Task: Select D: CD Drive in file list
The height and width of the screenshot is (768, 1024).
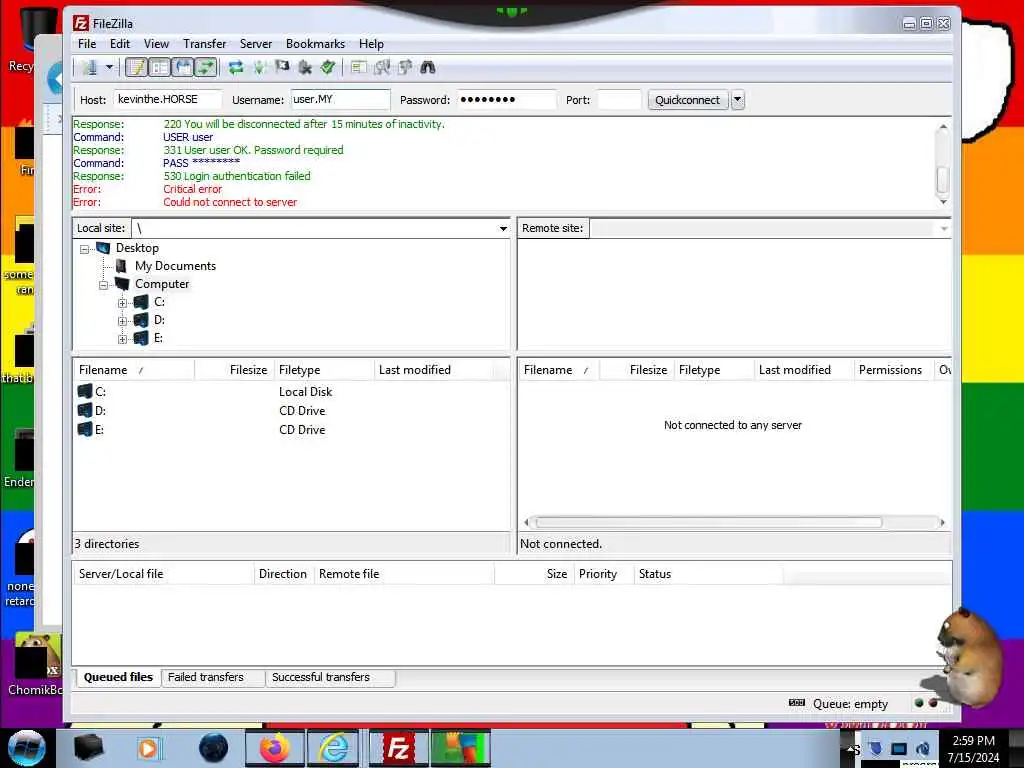Action: pos(291,411)
